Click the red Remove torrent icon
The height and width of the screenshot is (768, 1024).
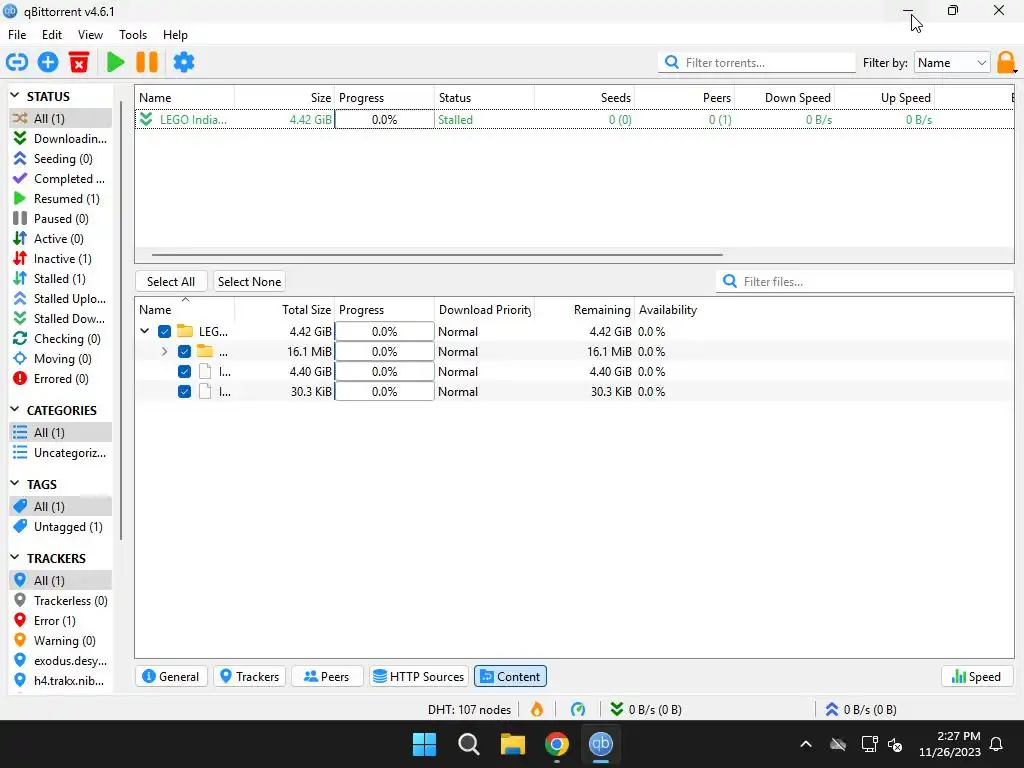(x=79, y=63)
